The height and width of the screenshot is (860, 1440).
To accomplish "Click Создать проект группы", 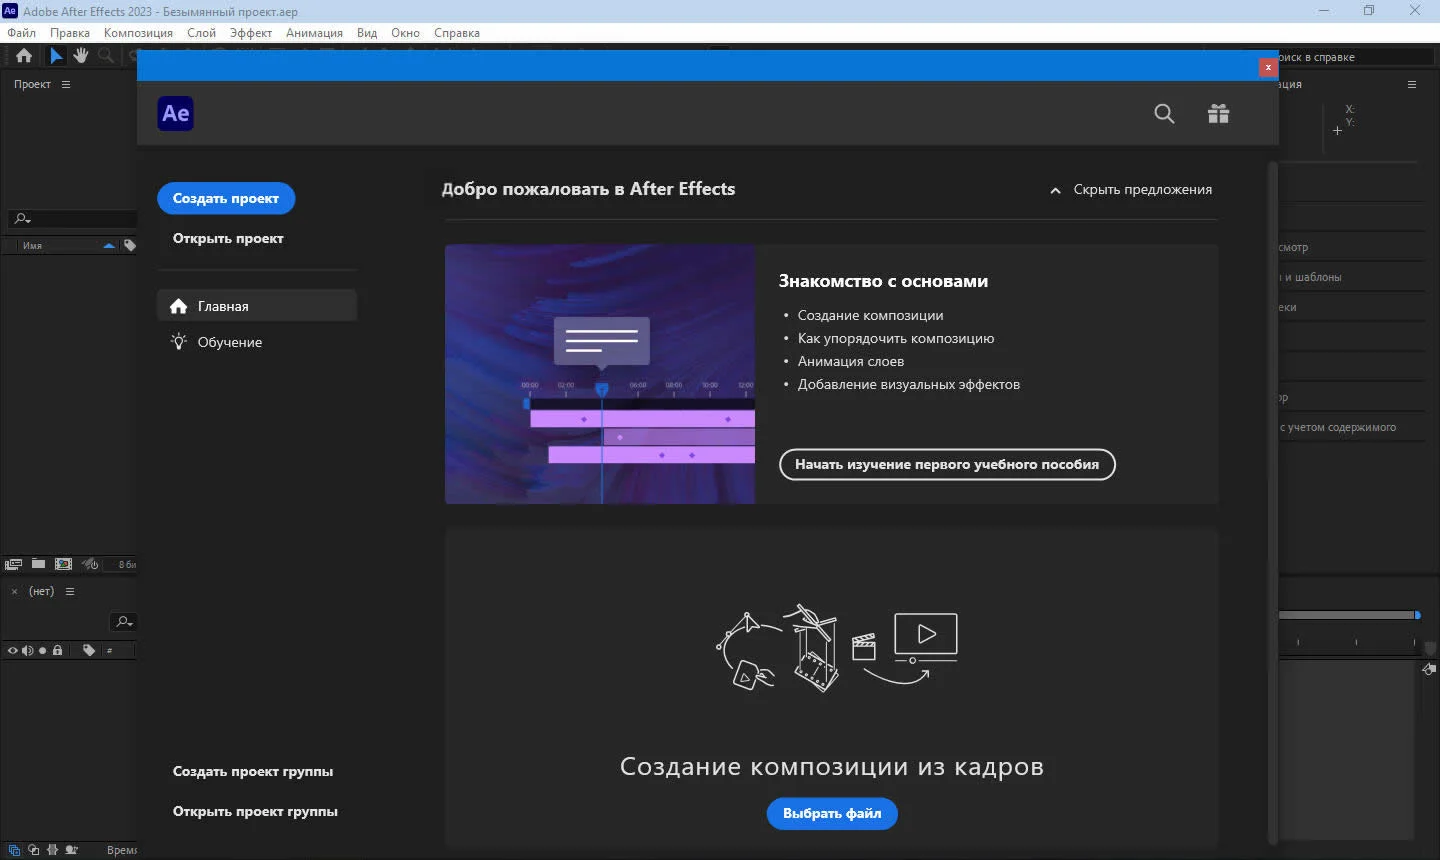I will pyautogui.click(x=253, y=771).
